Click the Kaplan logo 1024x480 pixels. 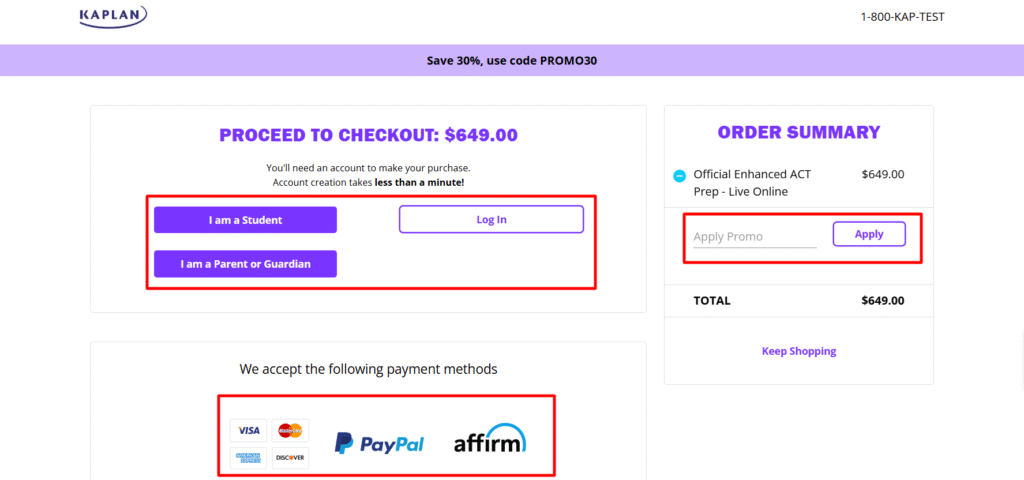113,16
